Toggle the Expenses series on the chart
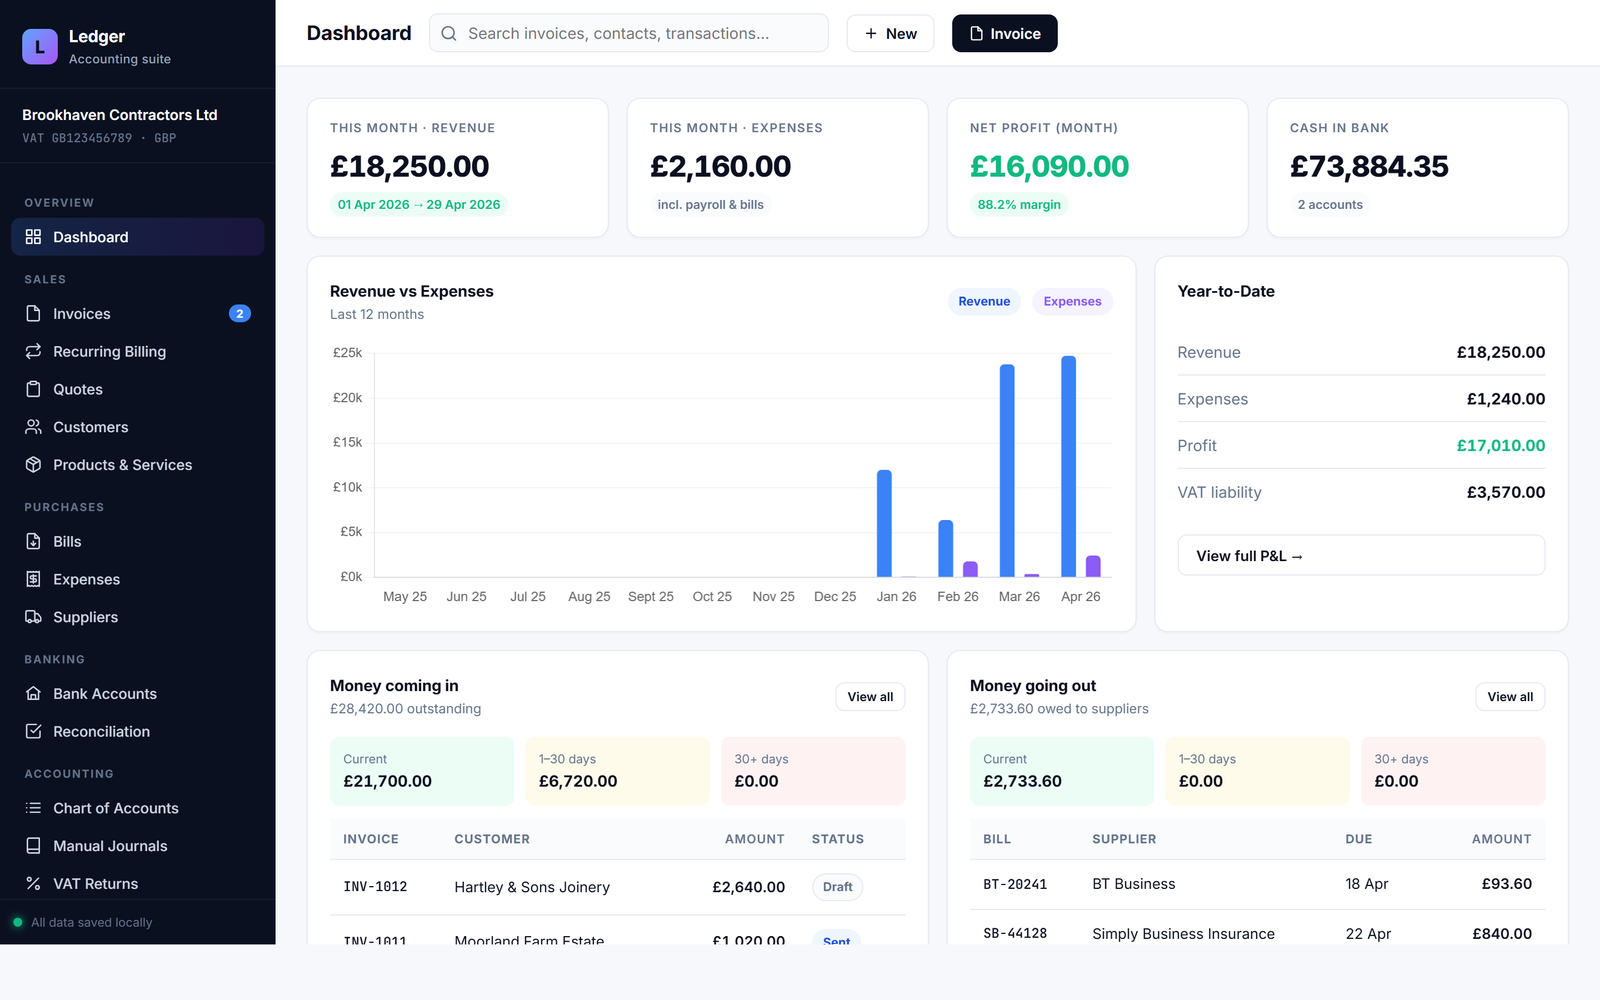Viewport: 1600px width, 1000px height. pos(1071,301)
